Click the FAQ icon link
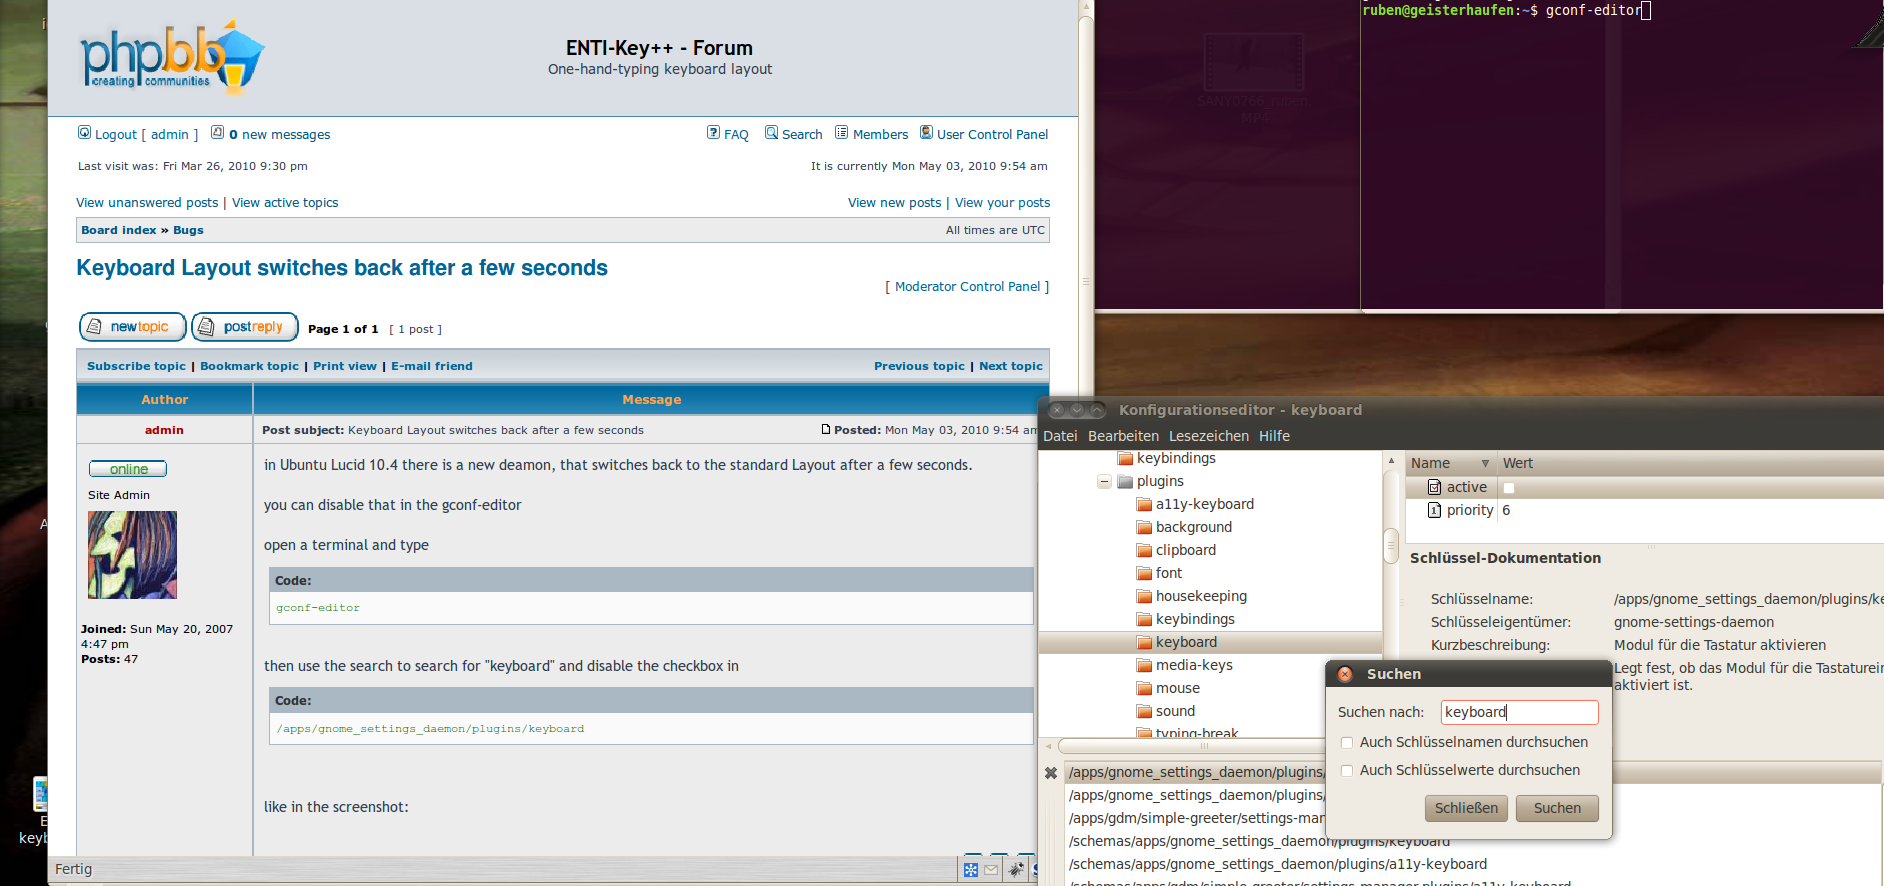This screenshot has height=886, width=1884. pyautogui.click(x=713, y=133)
